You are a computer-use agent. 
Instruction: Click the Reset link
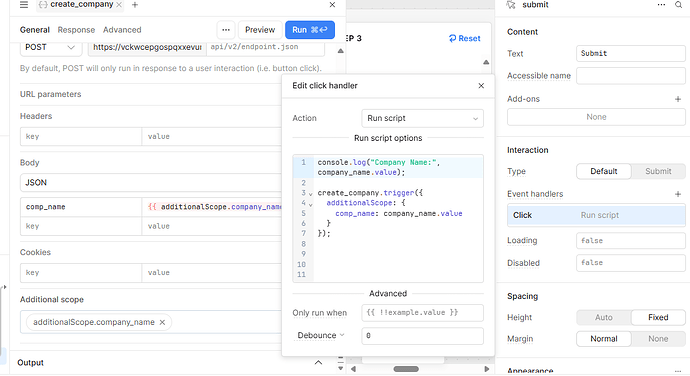click(465, 39)
